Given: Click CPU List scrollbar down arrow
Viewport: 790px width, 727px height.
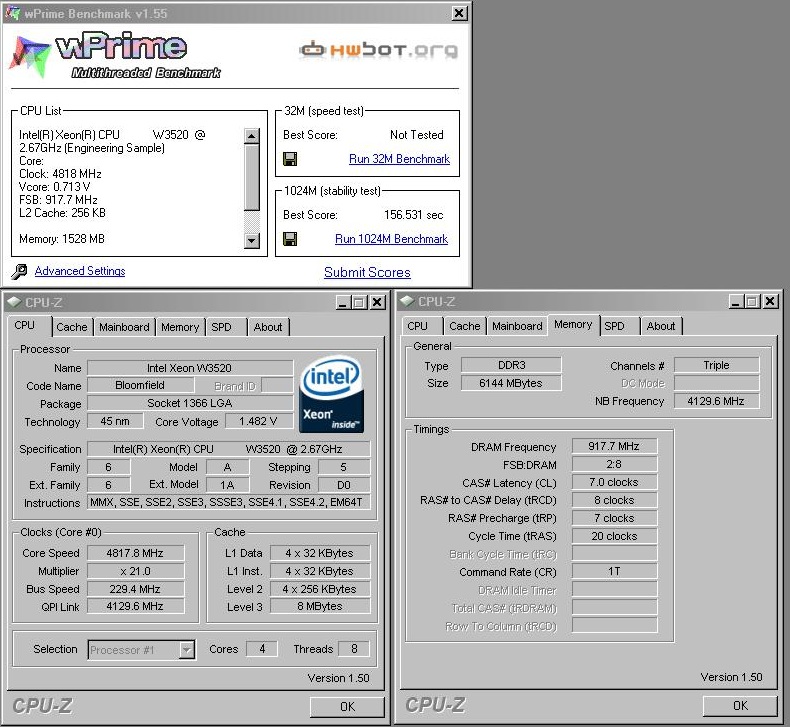Looking at the screenshot, I should coord(251,241).
